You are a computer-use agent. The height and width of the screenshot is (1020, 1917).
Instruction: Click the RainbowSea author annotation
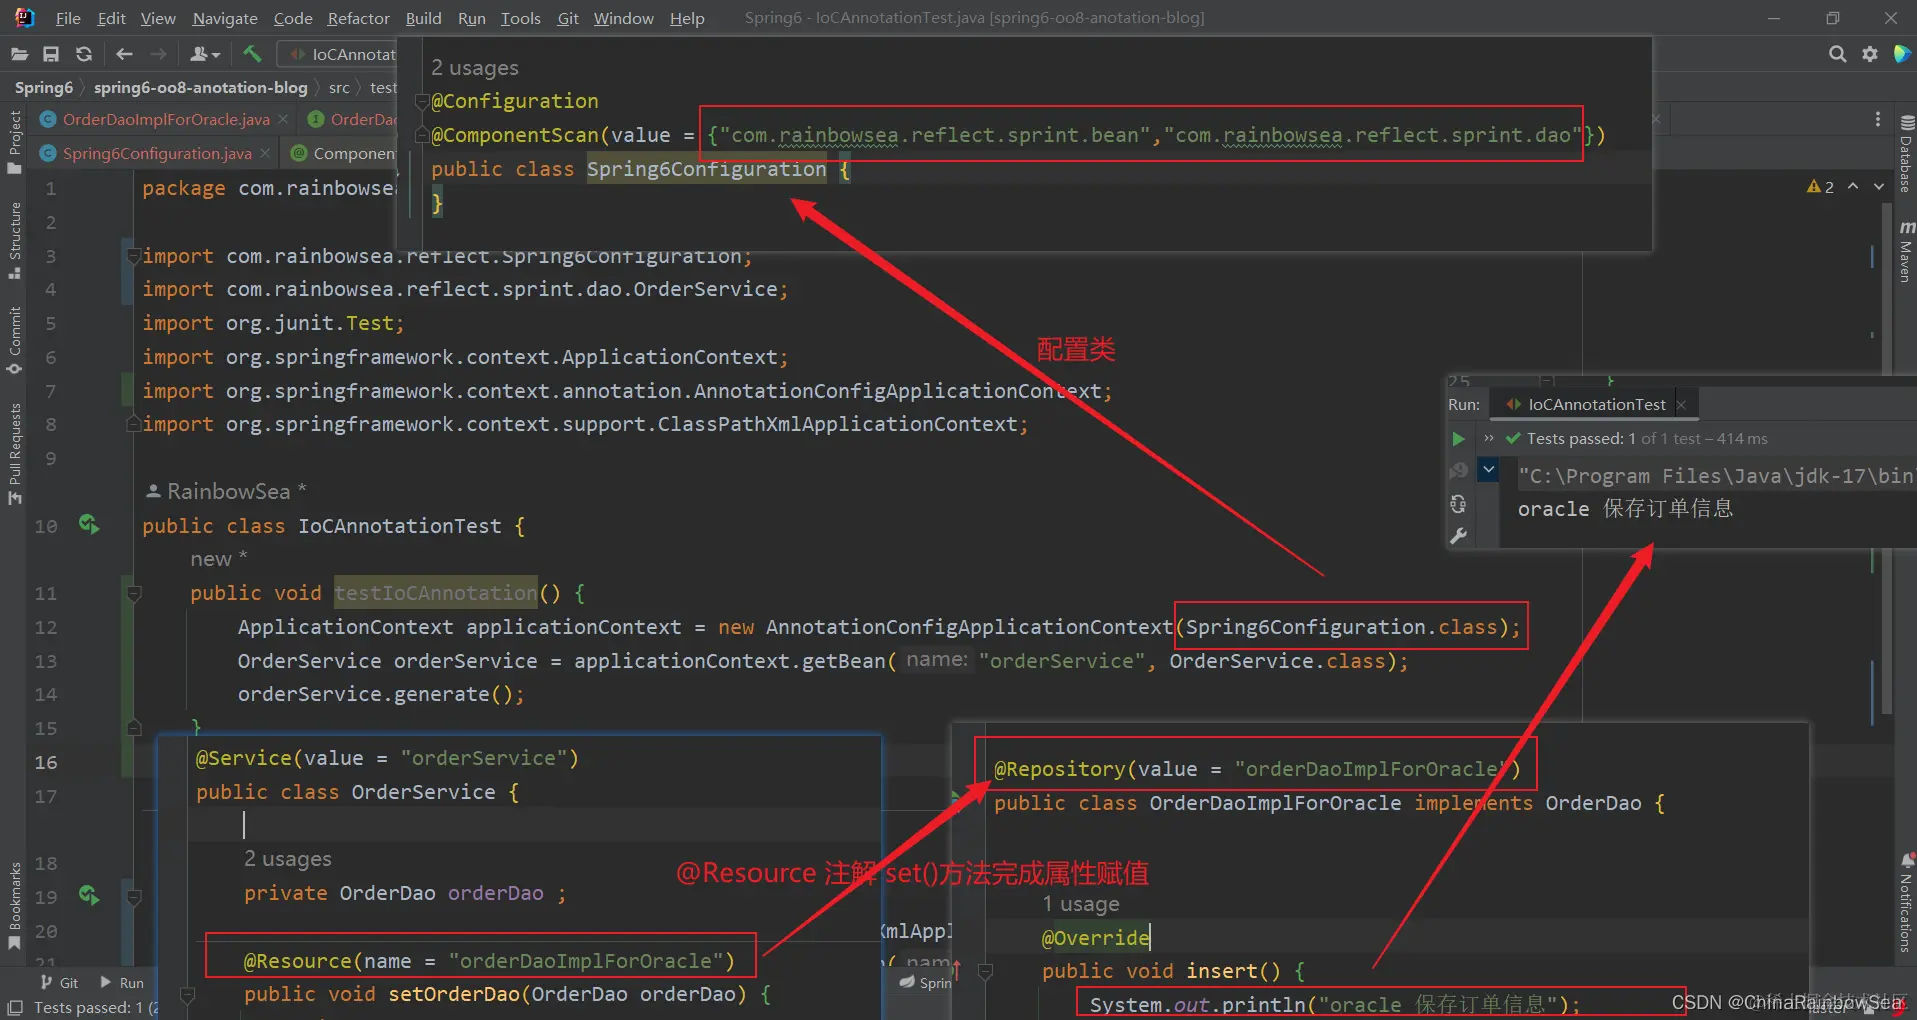[226, 491]
